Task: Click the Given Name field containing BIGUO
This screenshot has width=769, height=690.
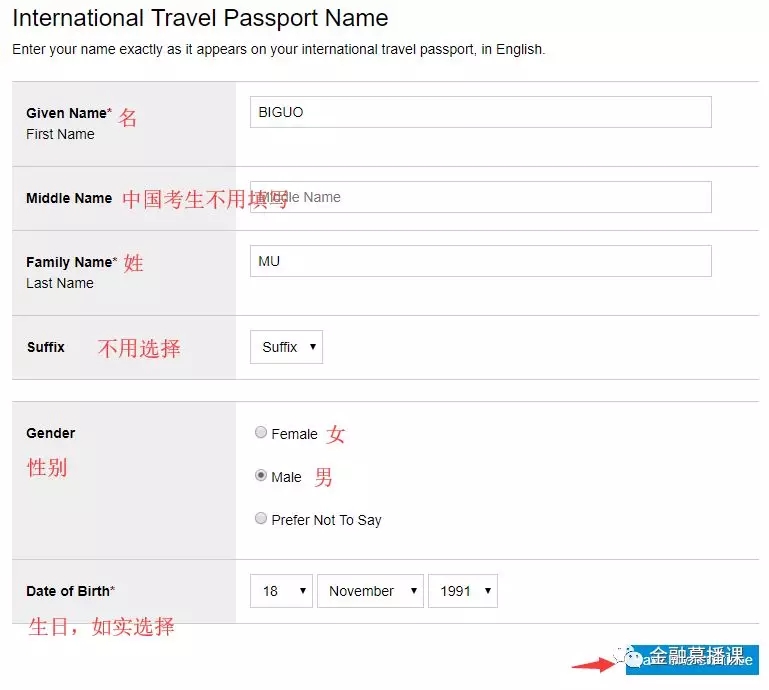Action: 480,112
